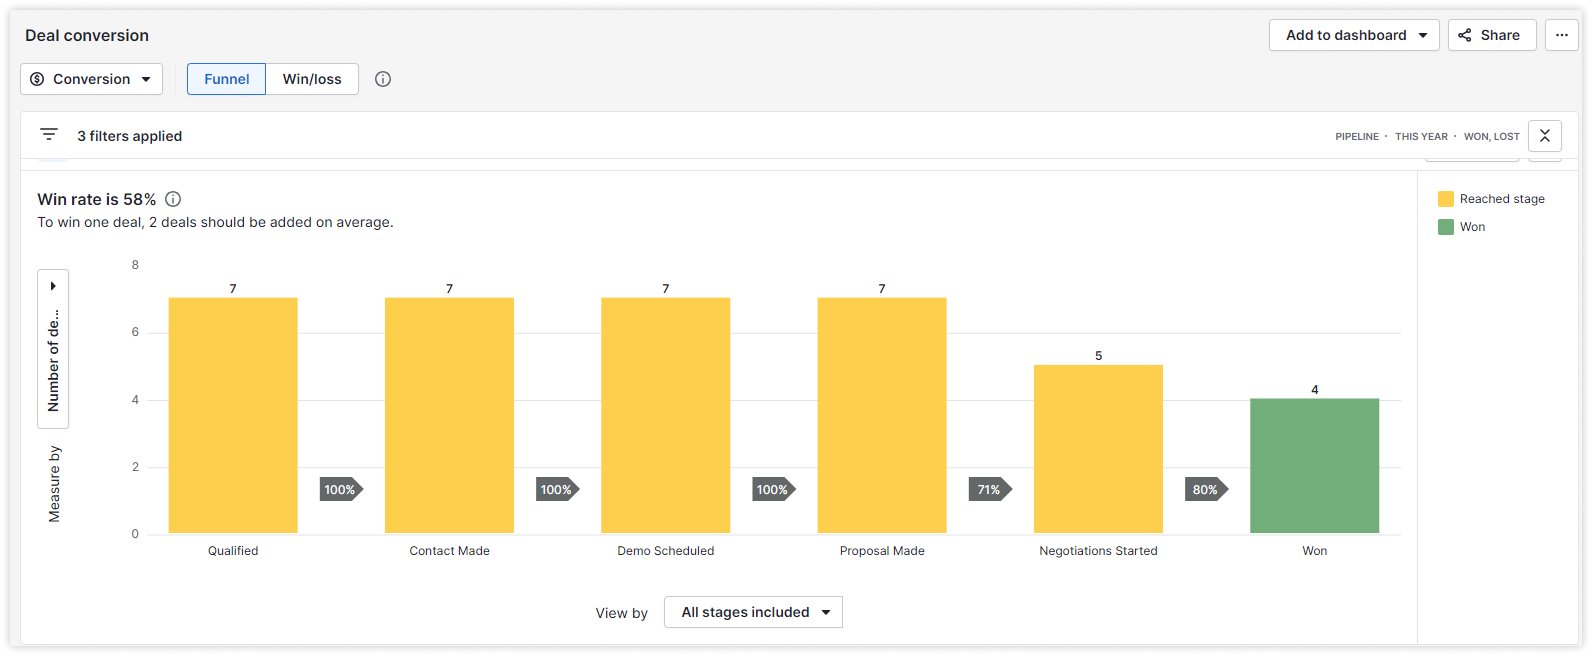Click the info icon beside Win/loss

383,79
